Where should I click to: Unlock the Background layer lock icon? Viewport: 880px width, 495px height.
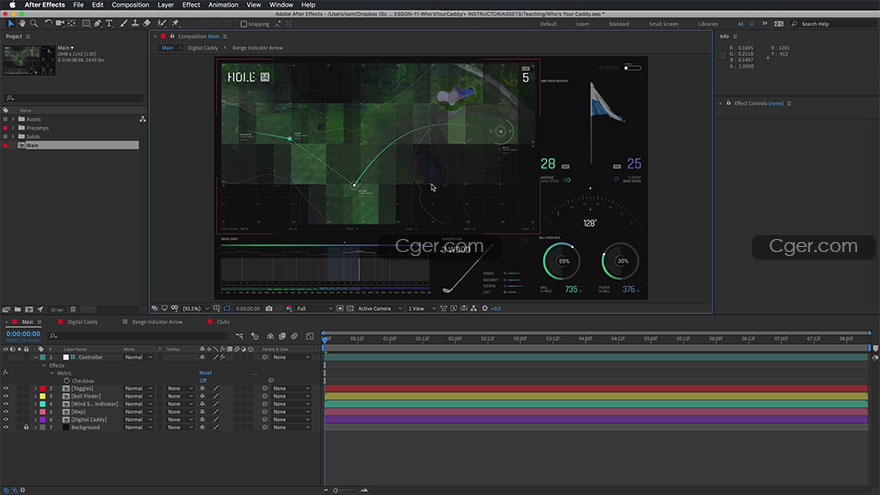(26, 427)
